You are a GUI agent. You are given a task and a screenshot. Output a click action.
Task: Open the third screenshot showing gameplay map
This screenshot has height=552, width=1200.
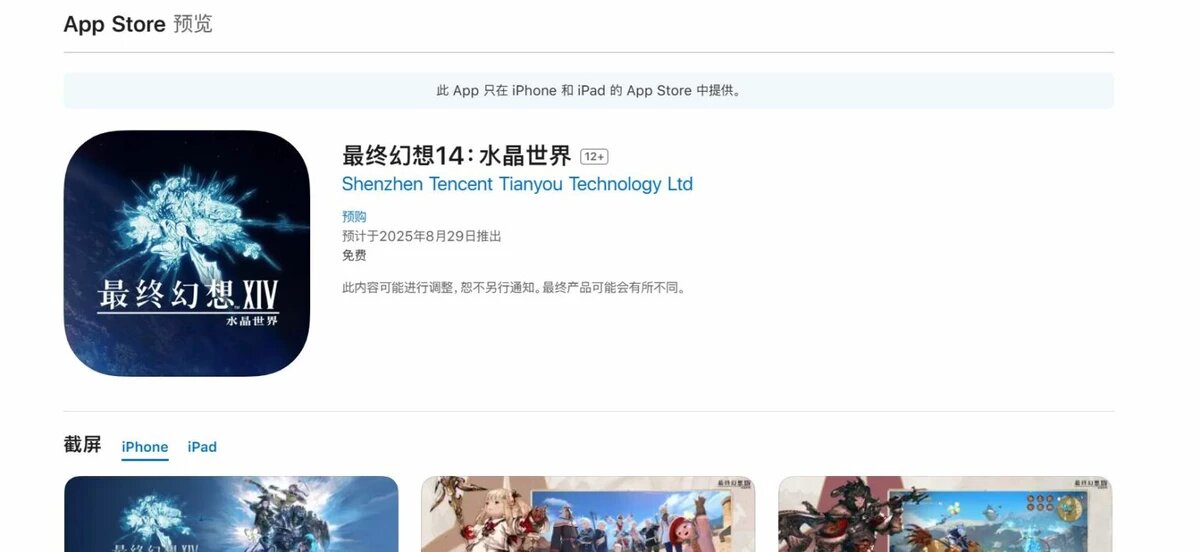click(945, 514)
